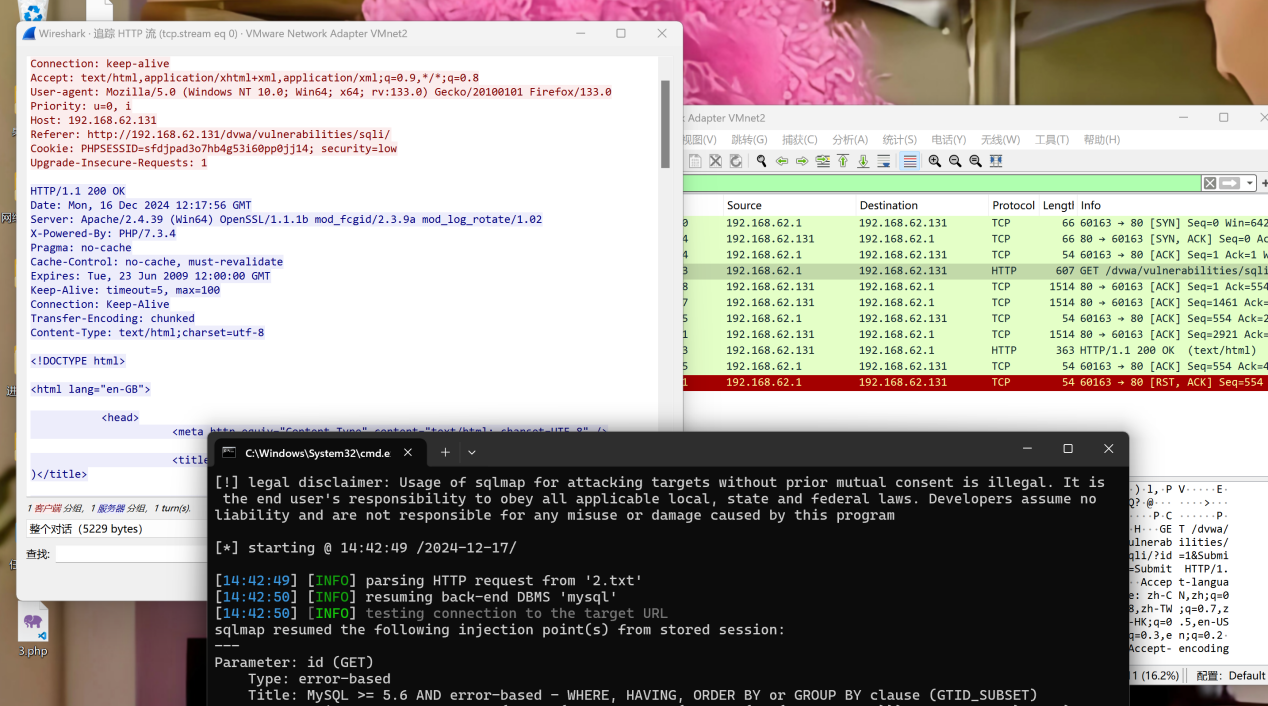The image size is (1268, 706).
Task: Open the 捕获(C) menu
Action: tap(799, 140)
